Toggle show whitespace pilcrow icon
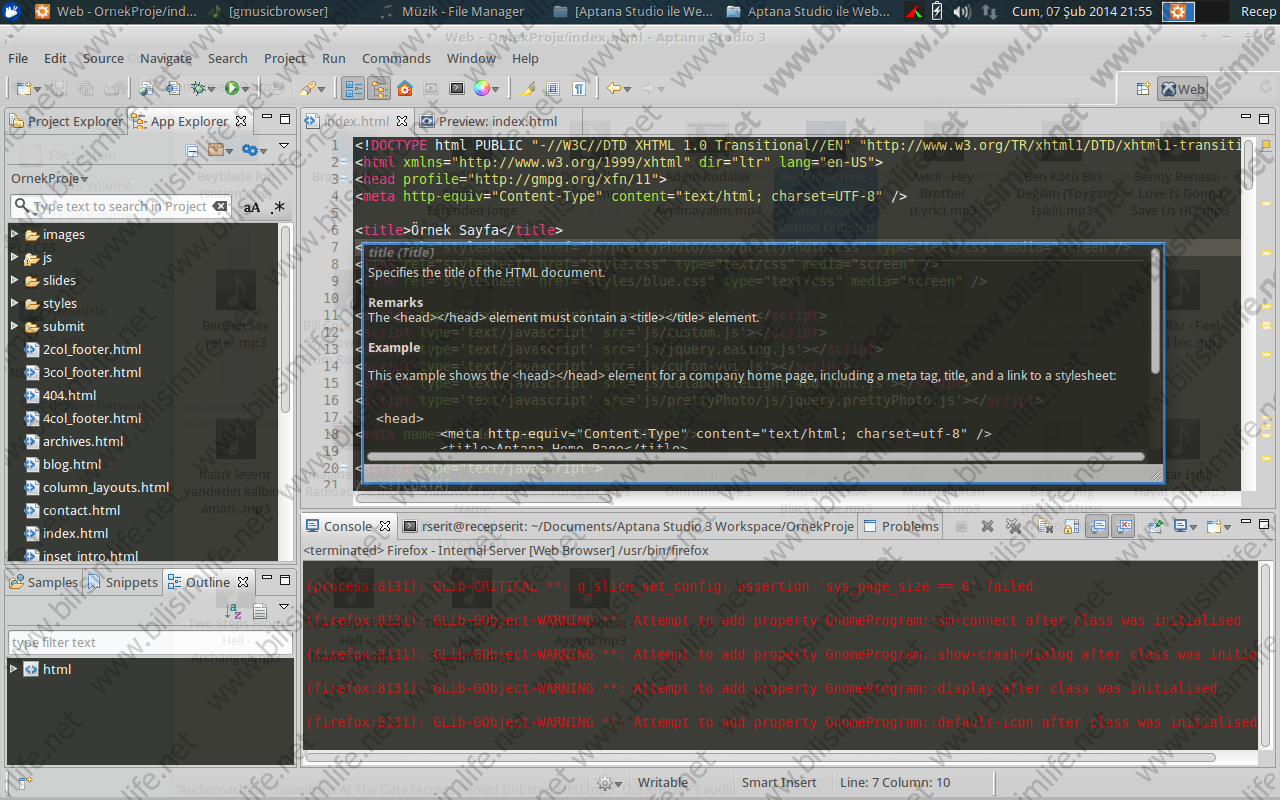1280x800 pixels. [578, 88]
